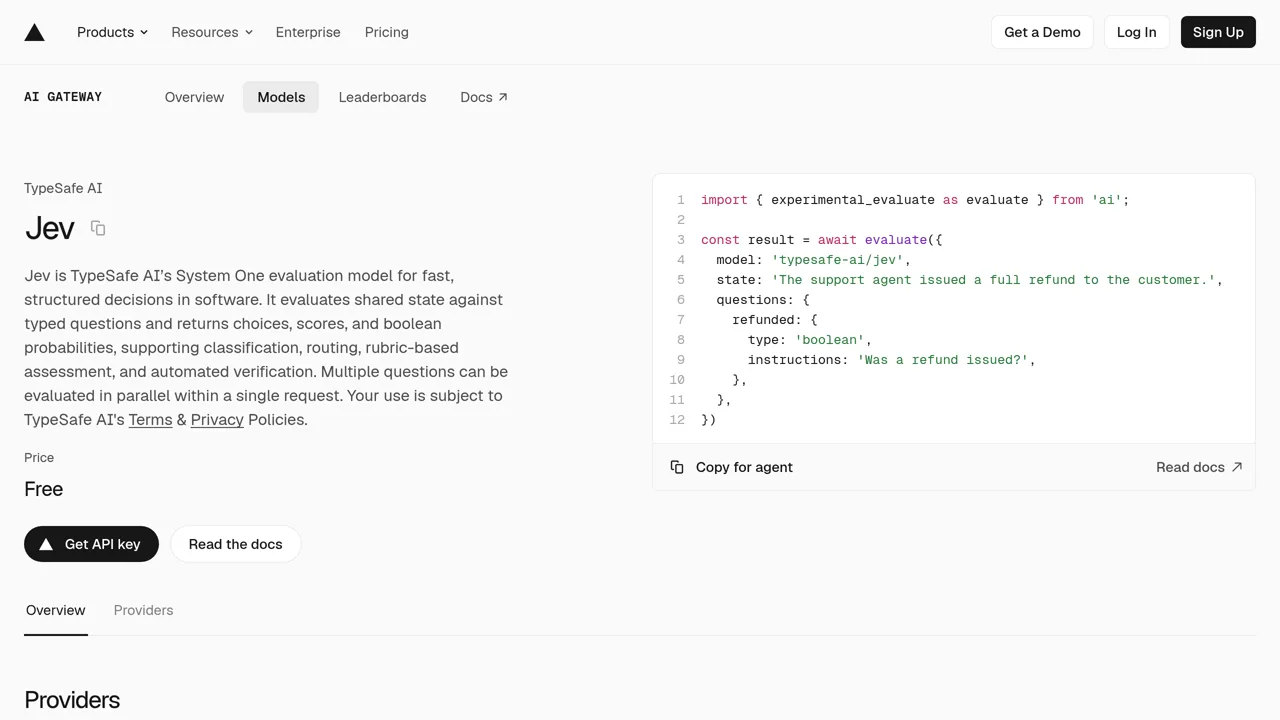The width and height of the screenshot is (1280, 720).
Task: Click the 'const result = await evaluate' line
Action: click(x=822, y=240)
